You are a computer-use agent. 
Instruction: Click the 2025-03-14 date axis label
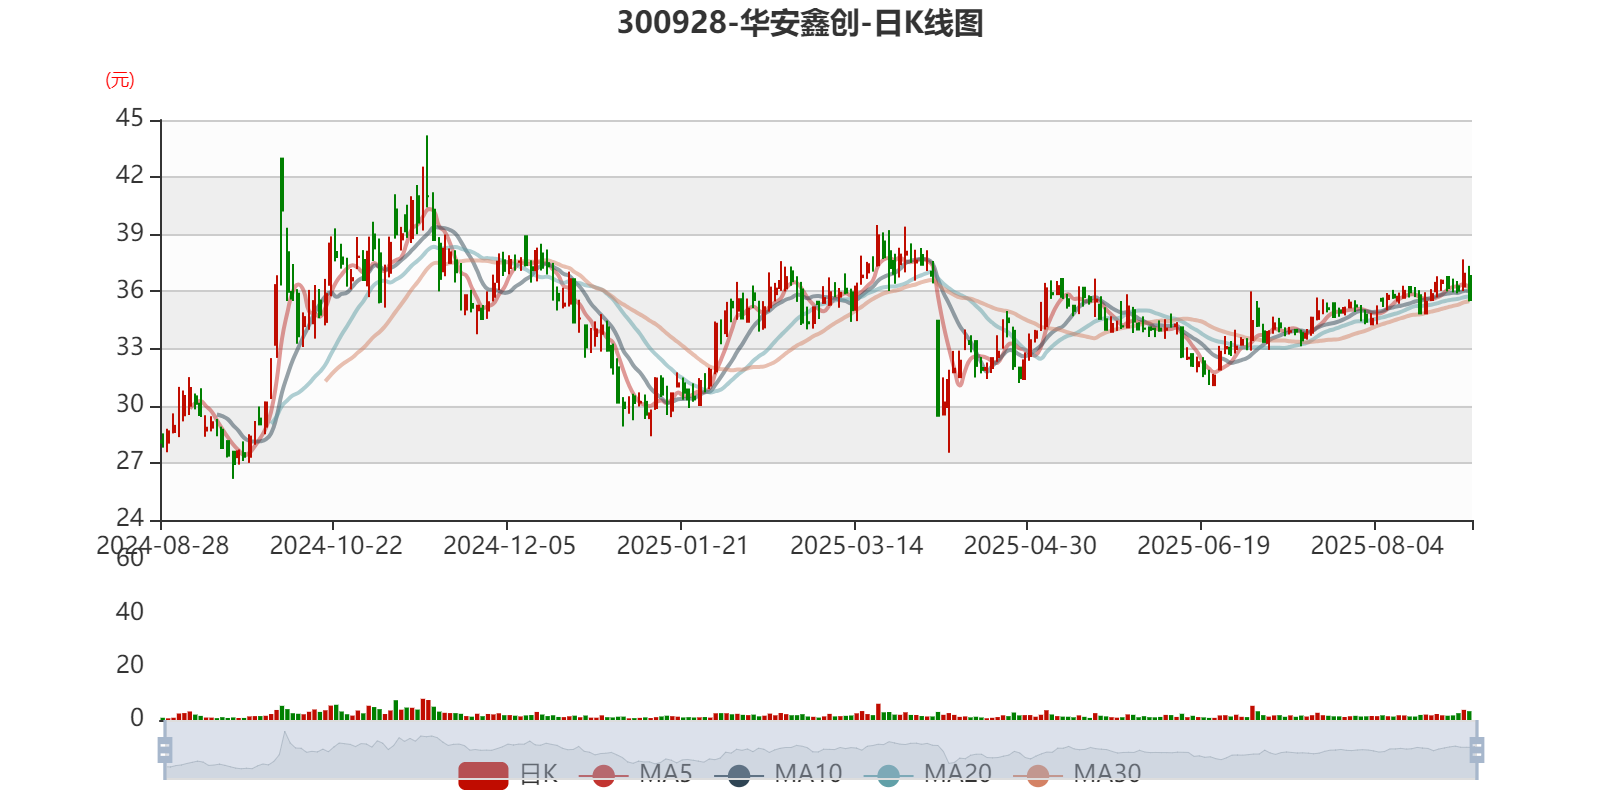click(x=856, y=546)
